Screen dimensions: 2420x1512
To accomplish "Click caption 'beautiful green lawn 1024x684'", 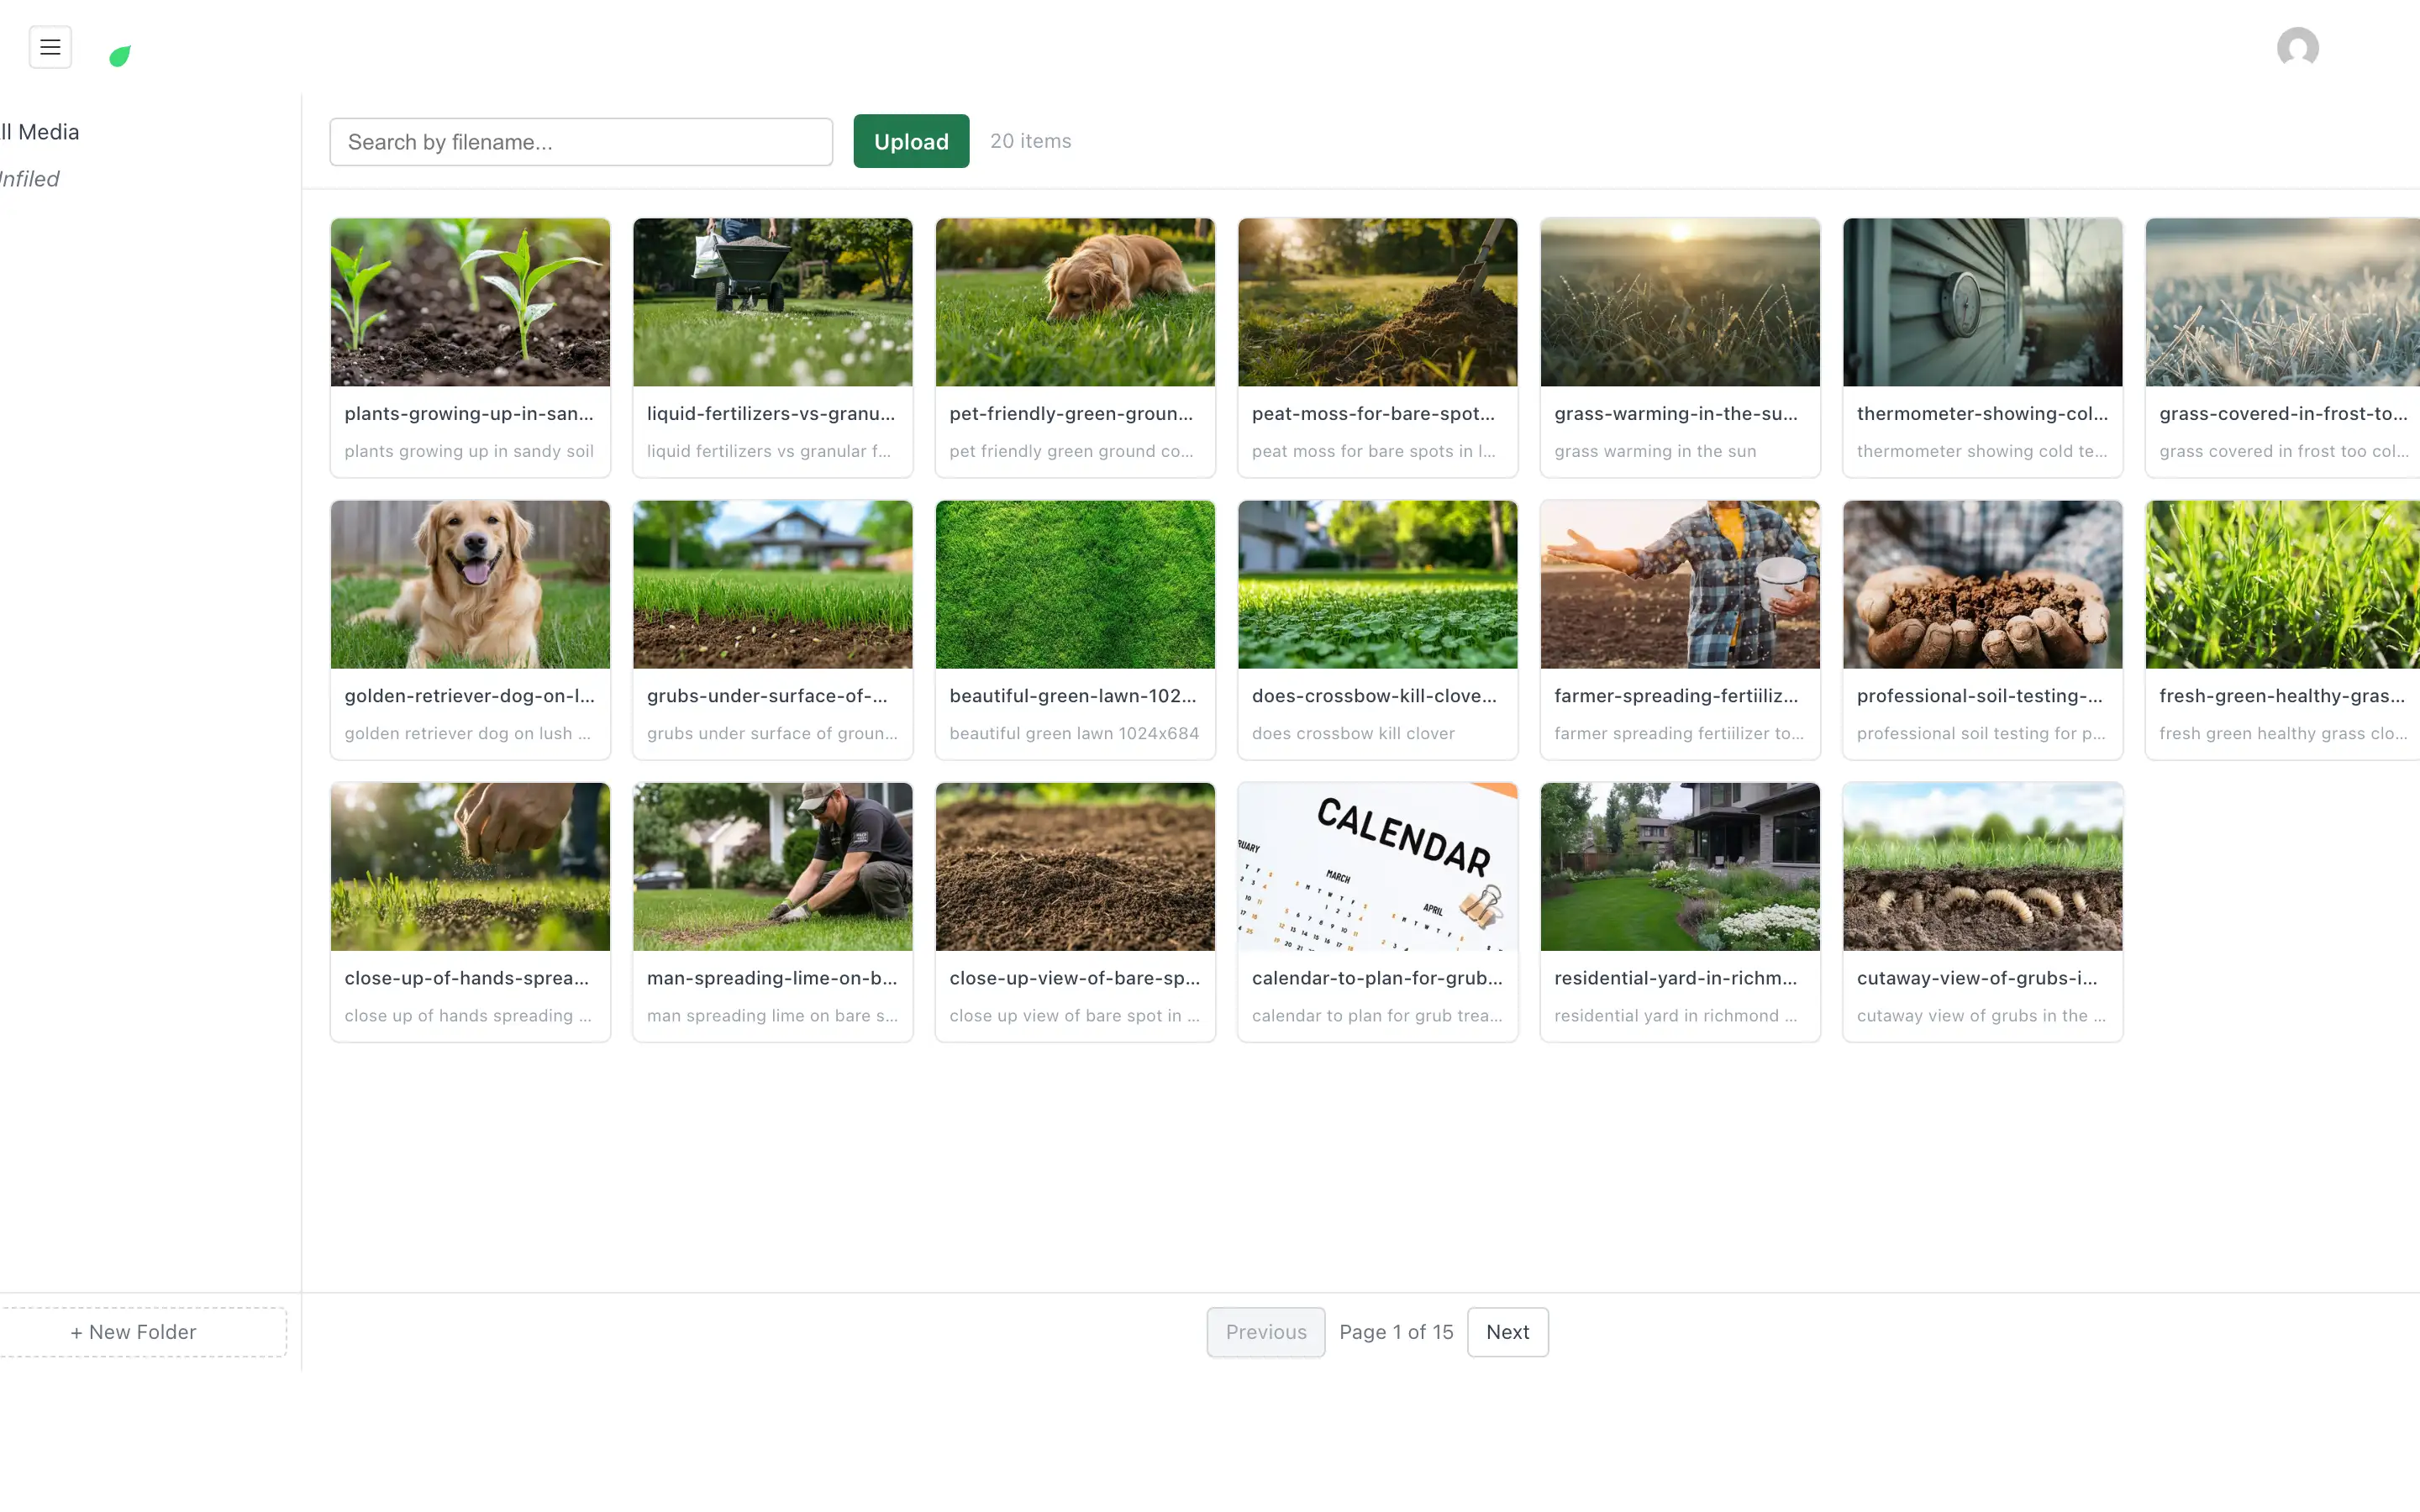I will point(1074,733).
